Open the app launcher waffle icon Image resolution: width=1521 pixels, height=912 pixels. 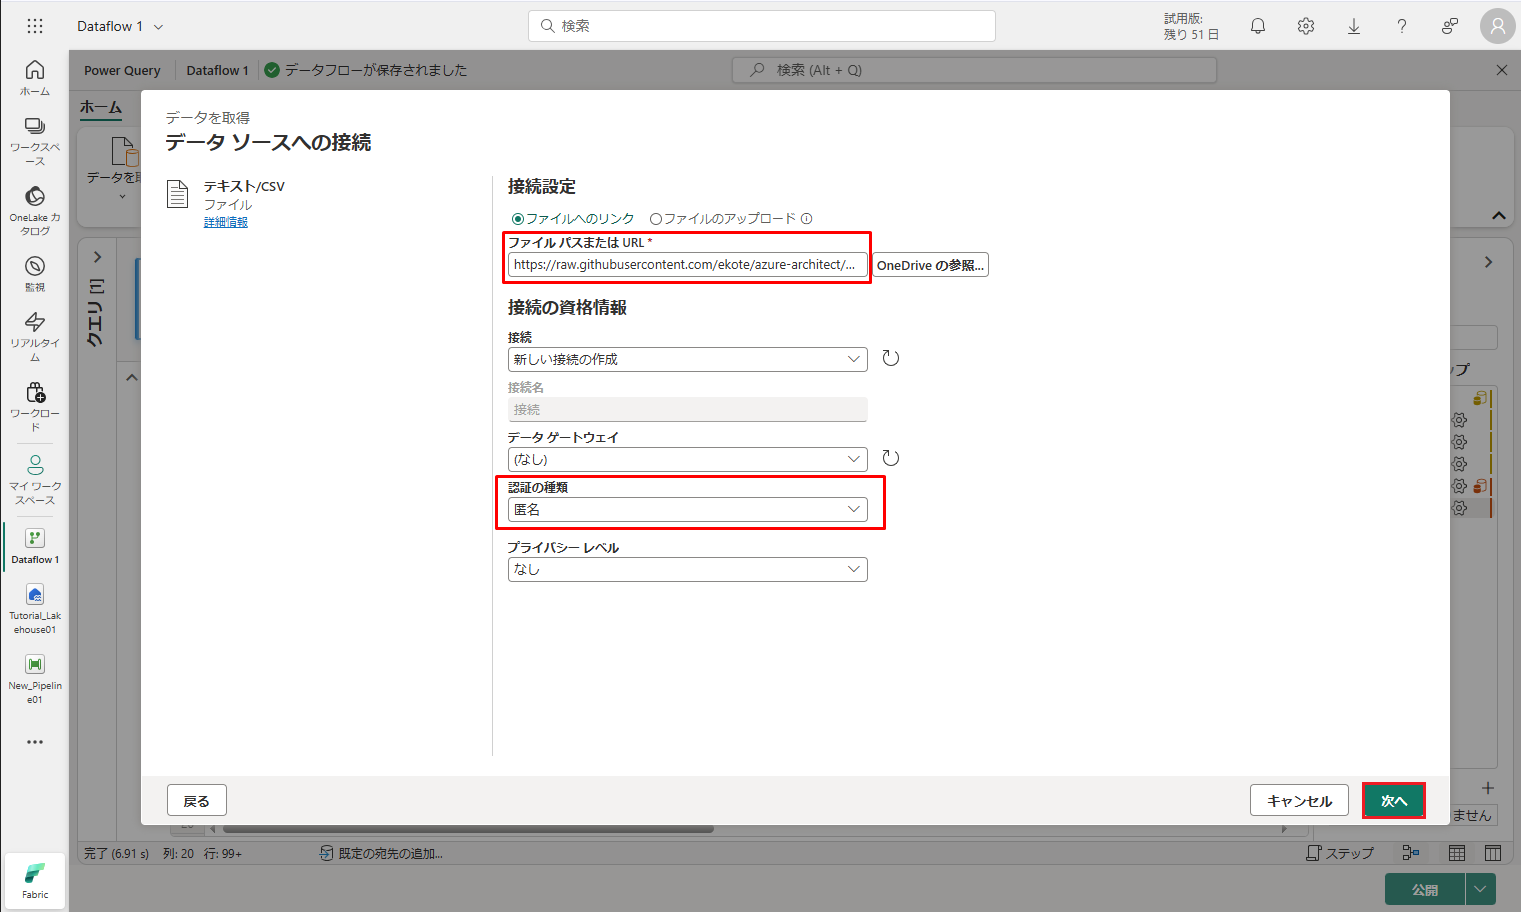point(35,26)
